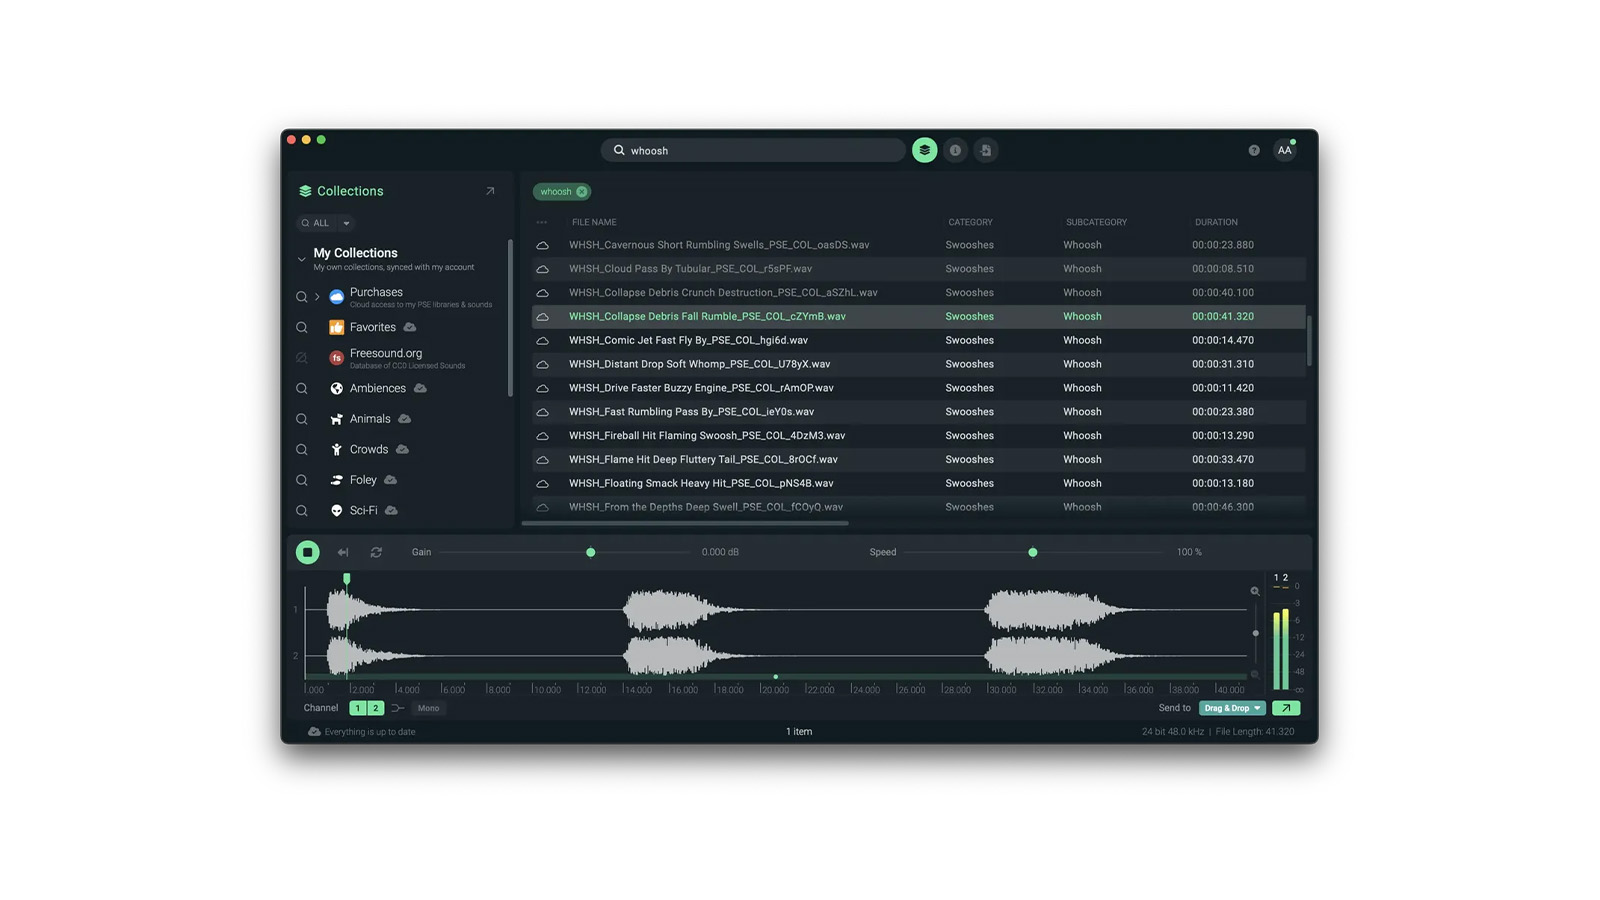Pop out the Collections panel arrow
Image resolution: width=1600 pixels, height=900 pixels.
pos(490,191)
